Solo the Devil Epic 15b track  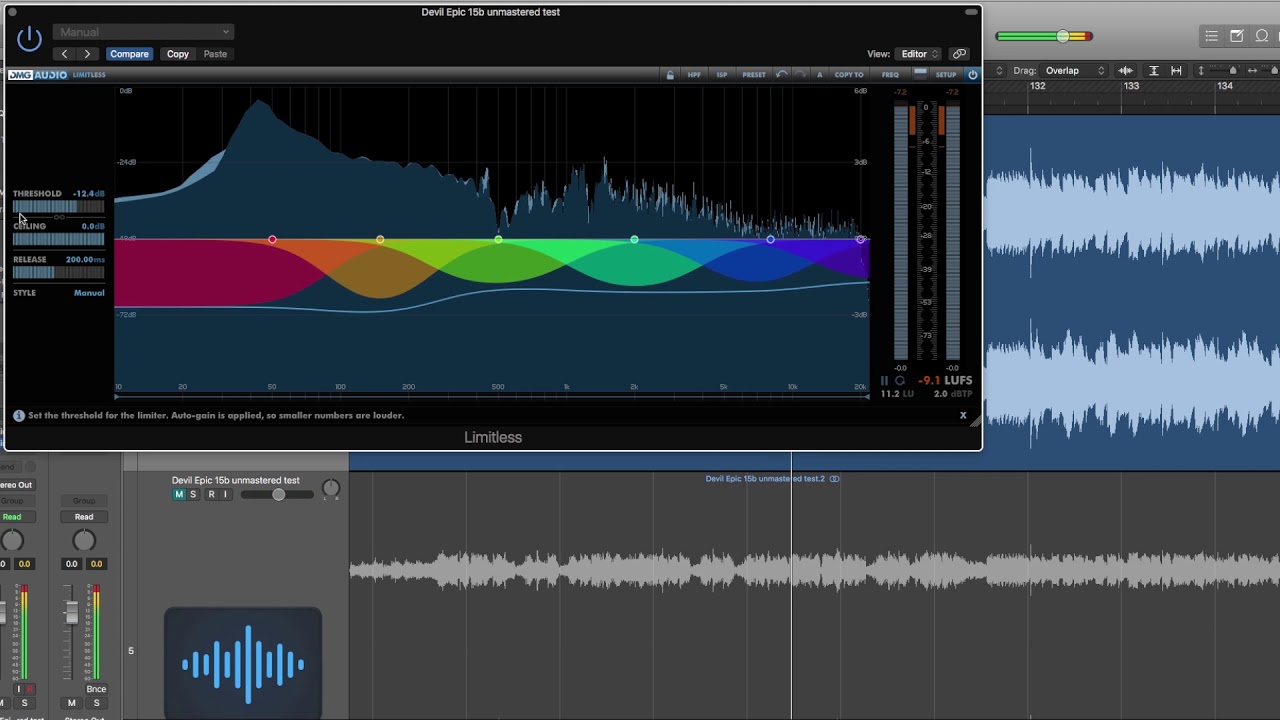click(193, 495)
